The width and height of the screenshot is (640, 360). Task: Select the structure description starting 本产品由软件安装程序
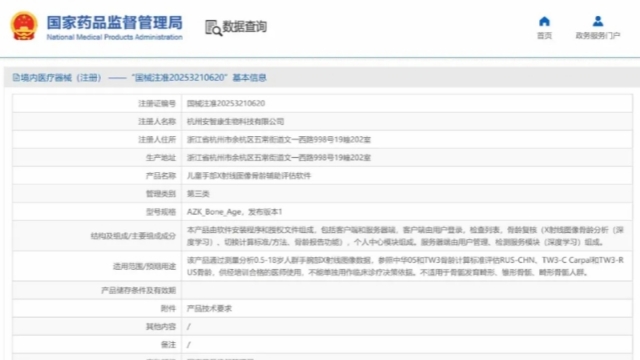coord(405,236)
